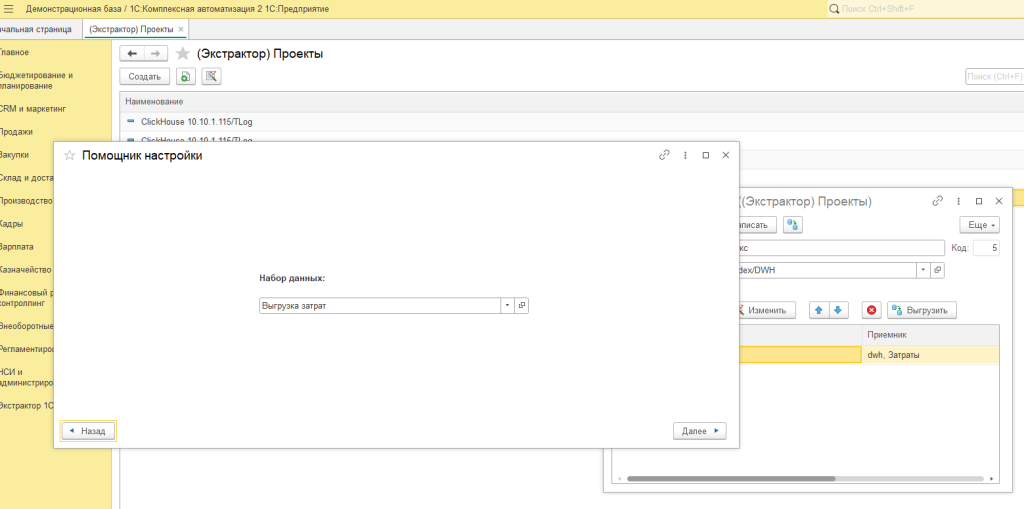Click the link icon in Помощник настройки header
The height and width of the screenshot is (509, 1024).
pos(664,155)
